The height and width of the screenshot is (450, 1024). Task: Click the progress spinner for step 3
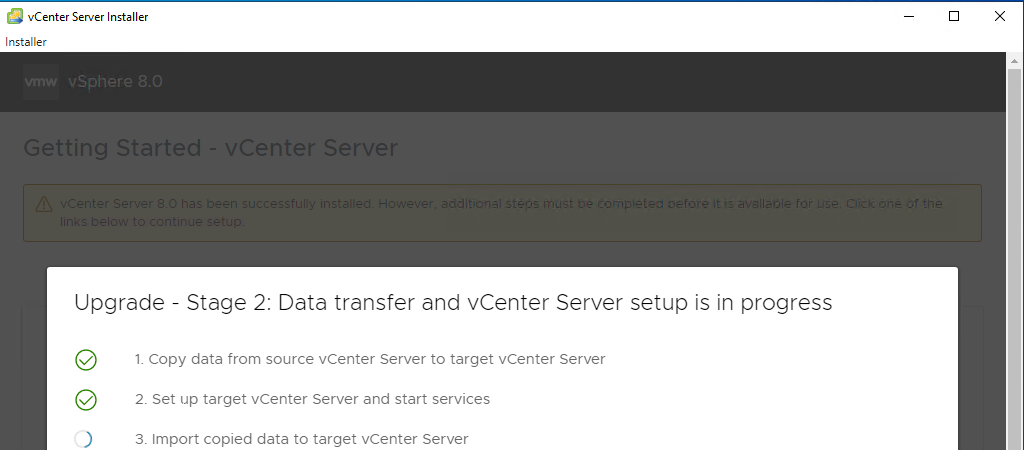[84, 439]
